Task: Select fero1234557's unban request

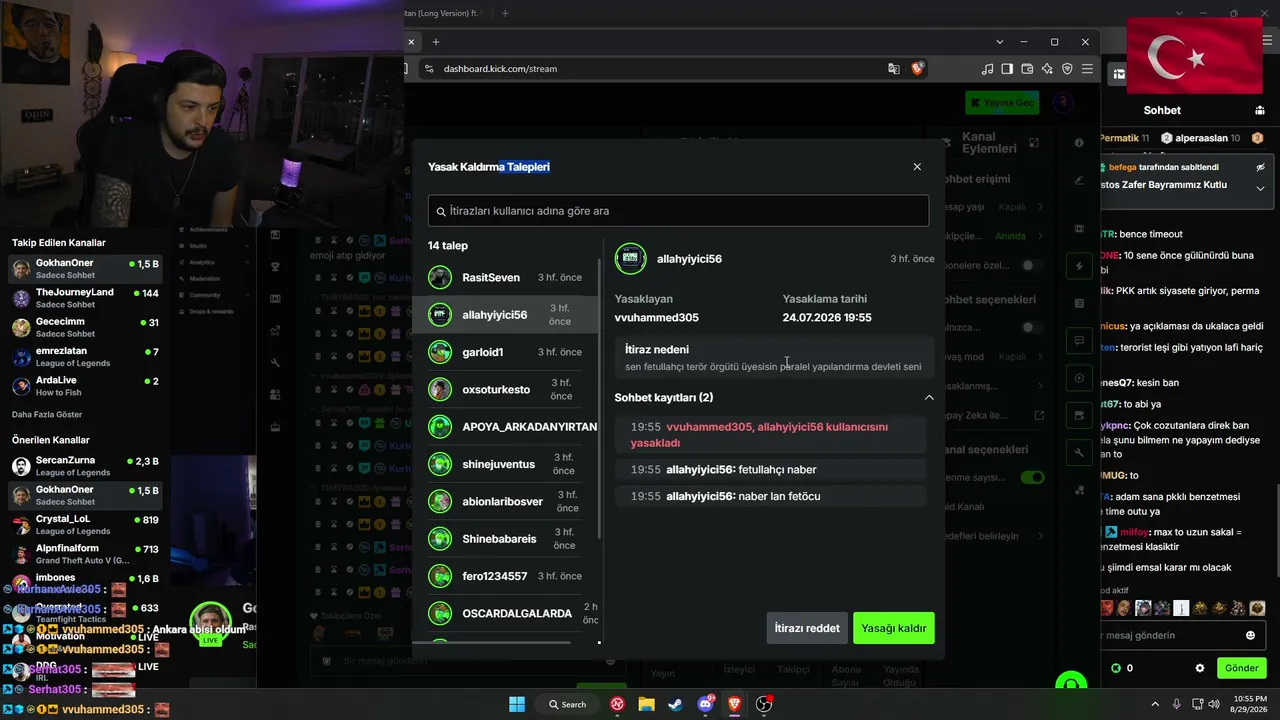Action: tap(511, 576)
